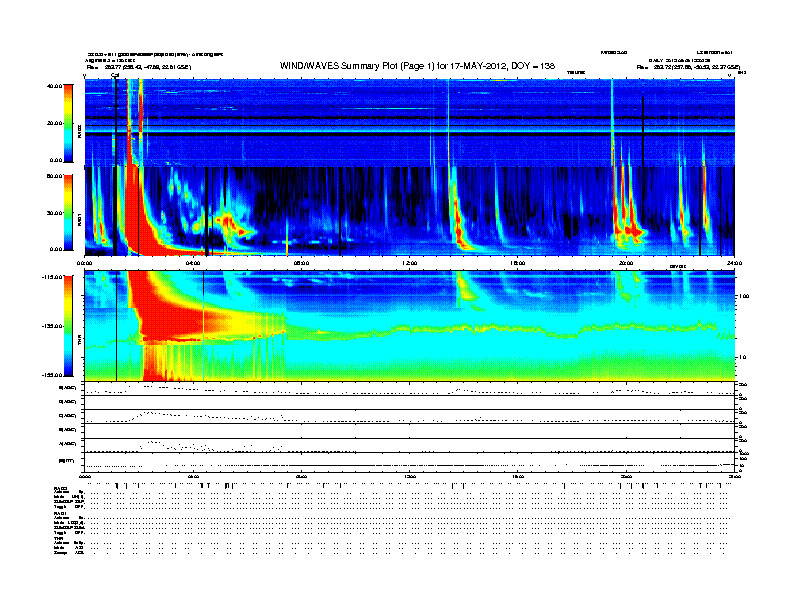The image size is (792, 612).
Task: Click the Cal marker above RAD2 panel
Action: [115, 75]
